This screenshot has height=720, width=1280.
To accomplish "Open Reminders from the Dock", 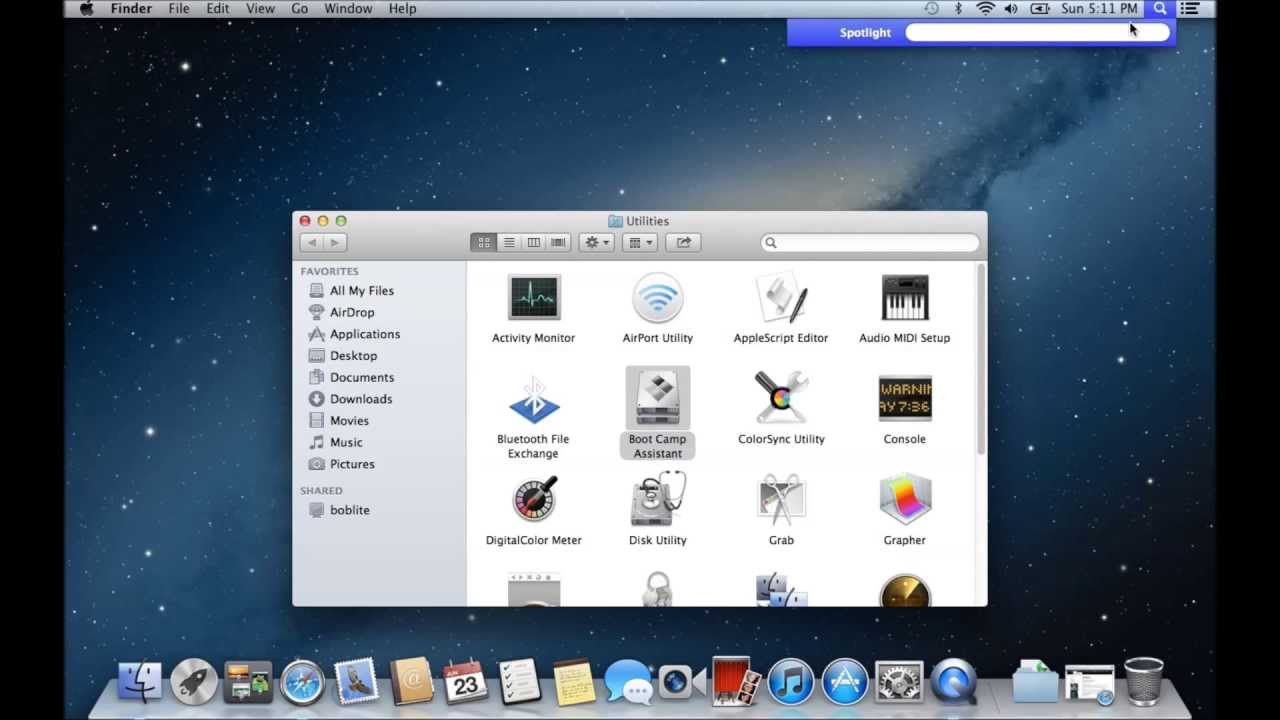I will point(519,682).
